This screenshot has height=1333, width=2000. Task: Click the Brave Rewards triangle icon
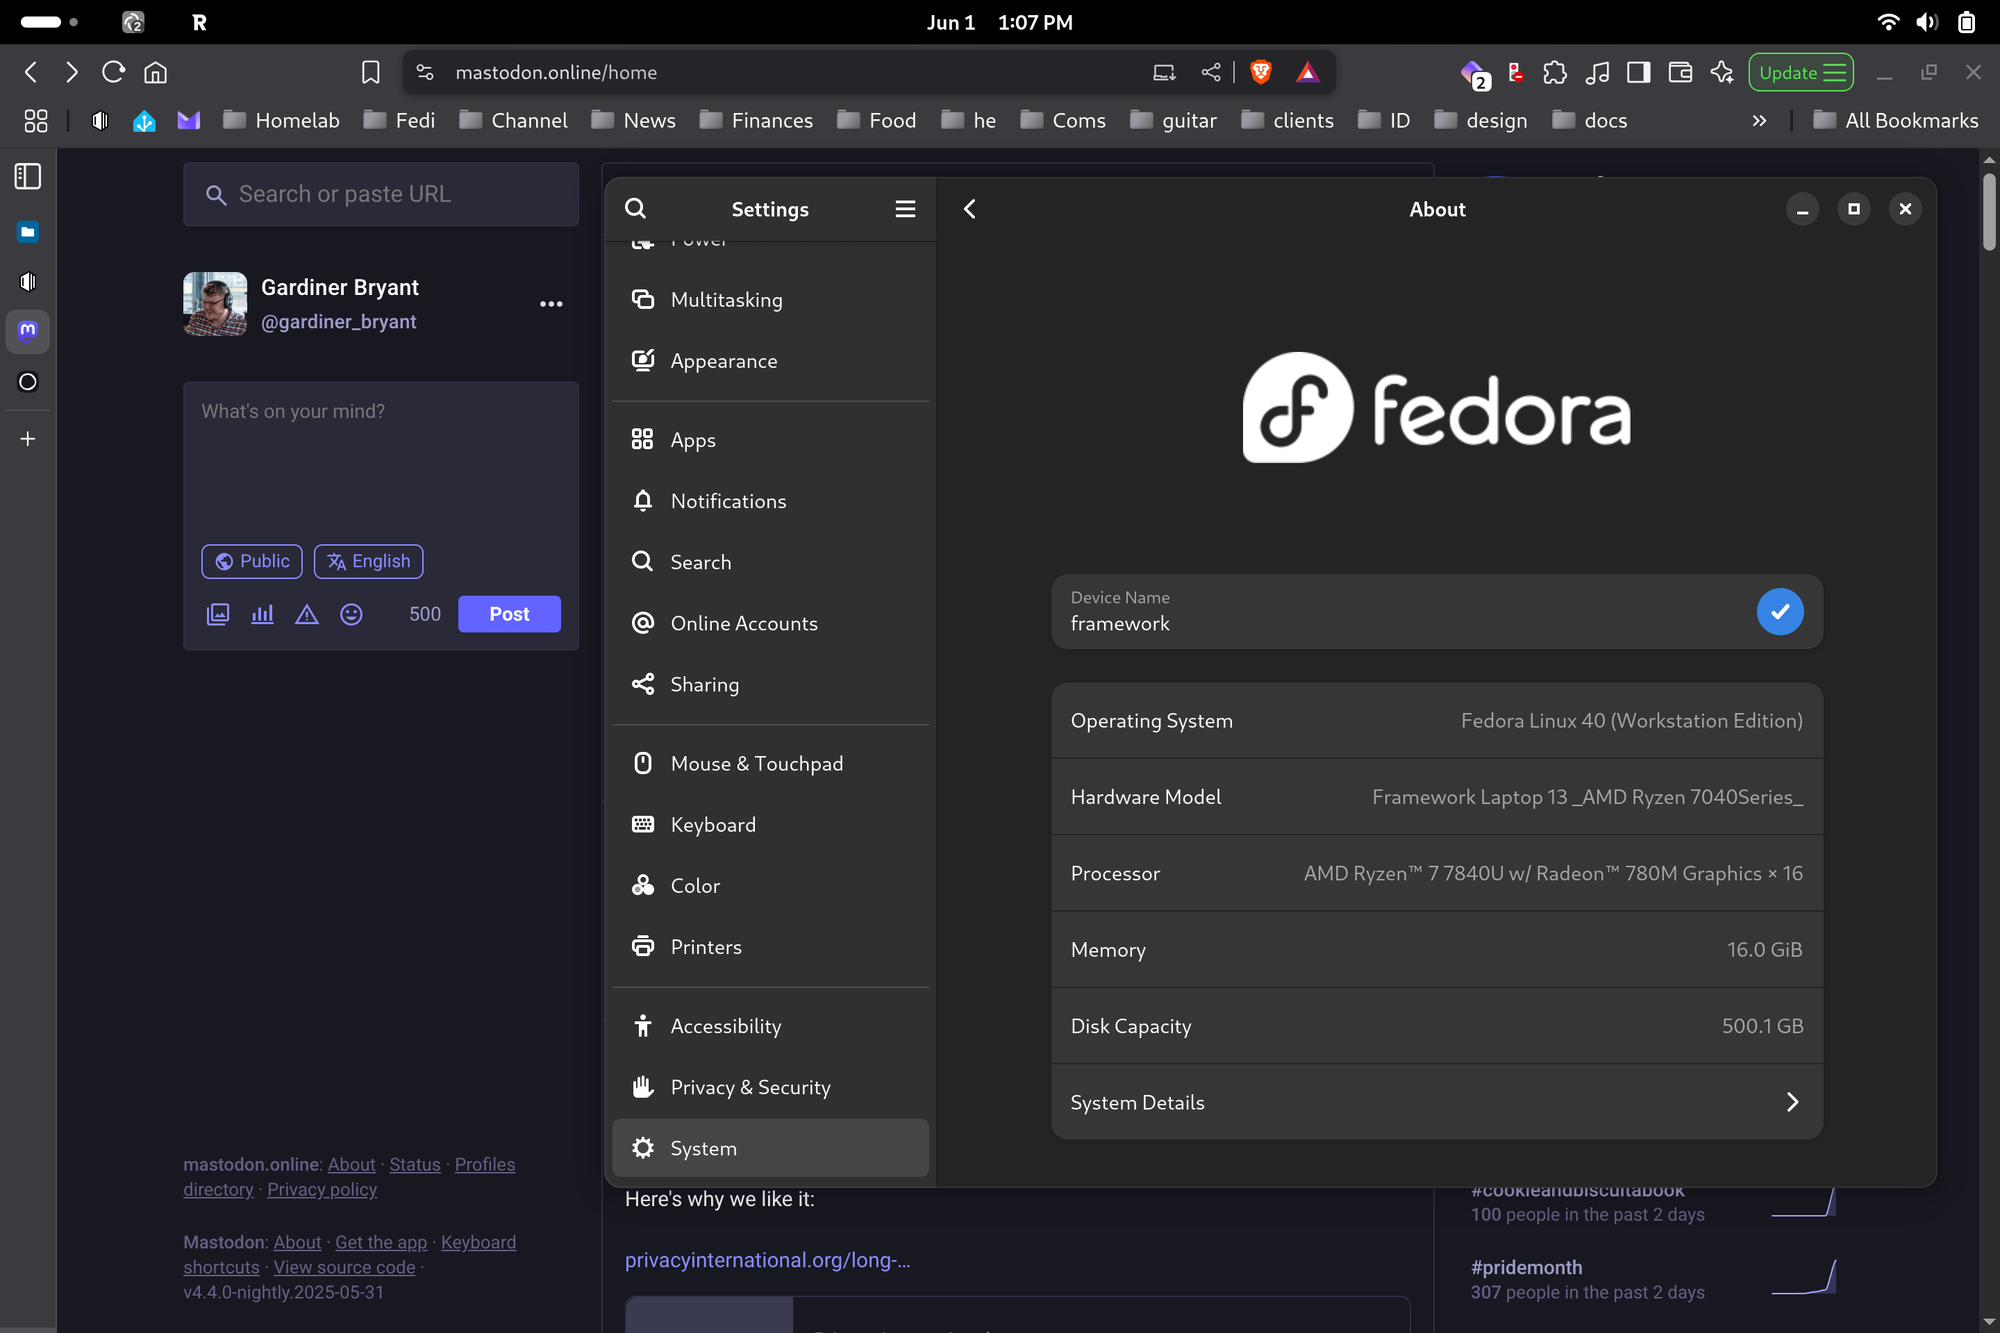pos(1307,72)
